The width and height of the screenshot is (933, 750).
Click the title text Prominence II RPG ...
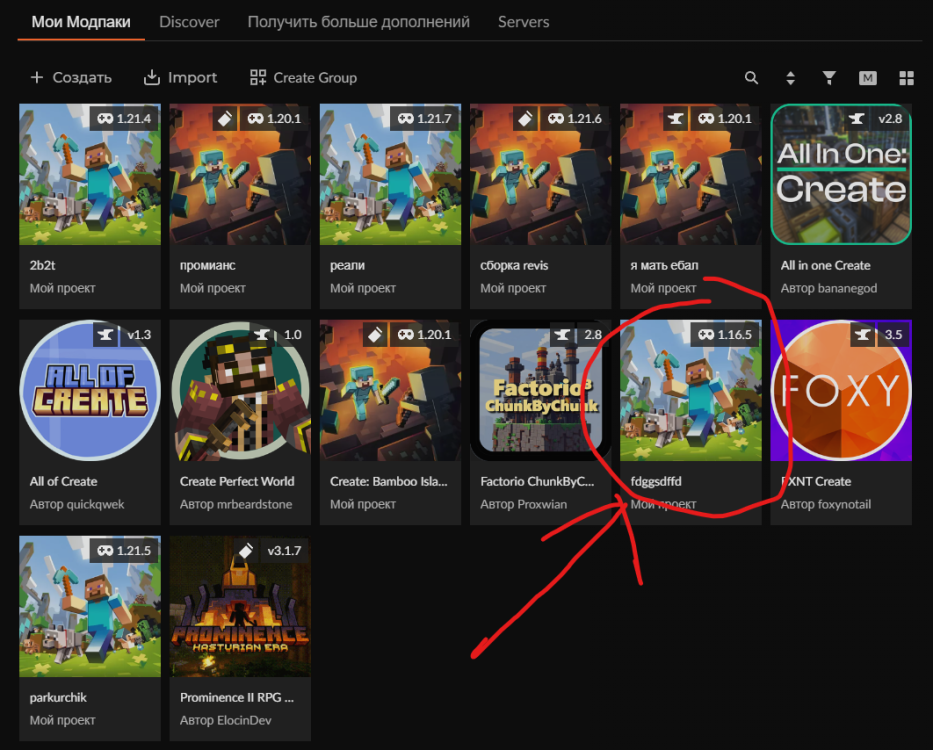[x=237, y=698]
